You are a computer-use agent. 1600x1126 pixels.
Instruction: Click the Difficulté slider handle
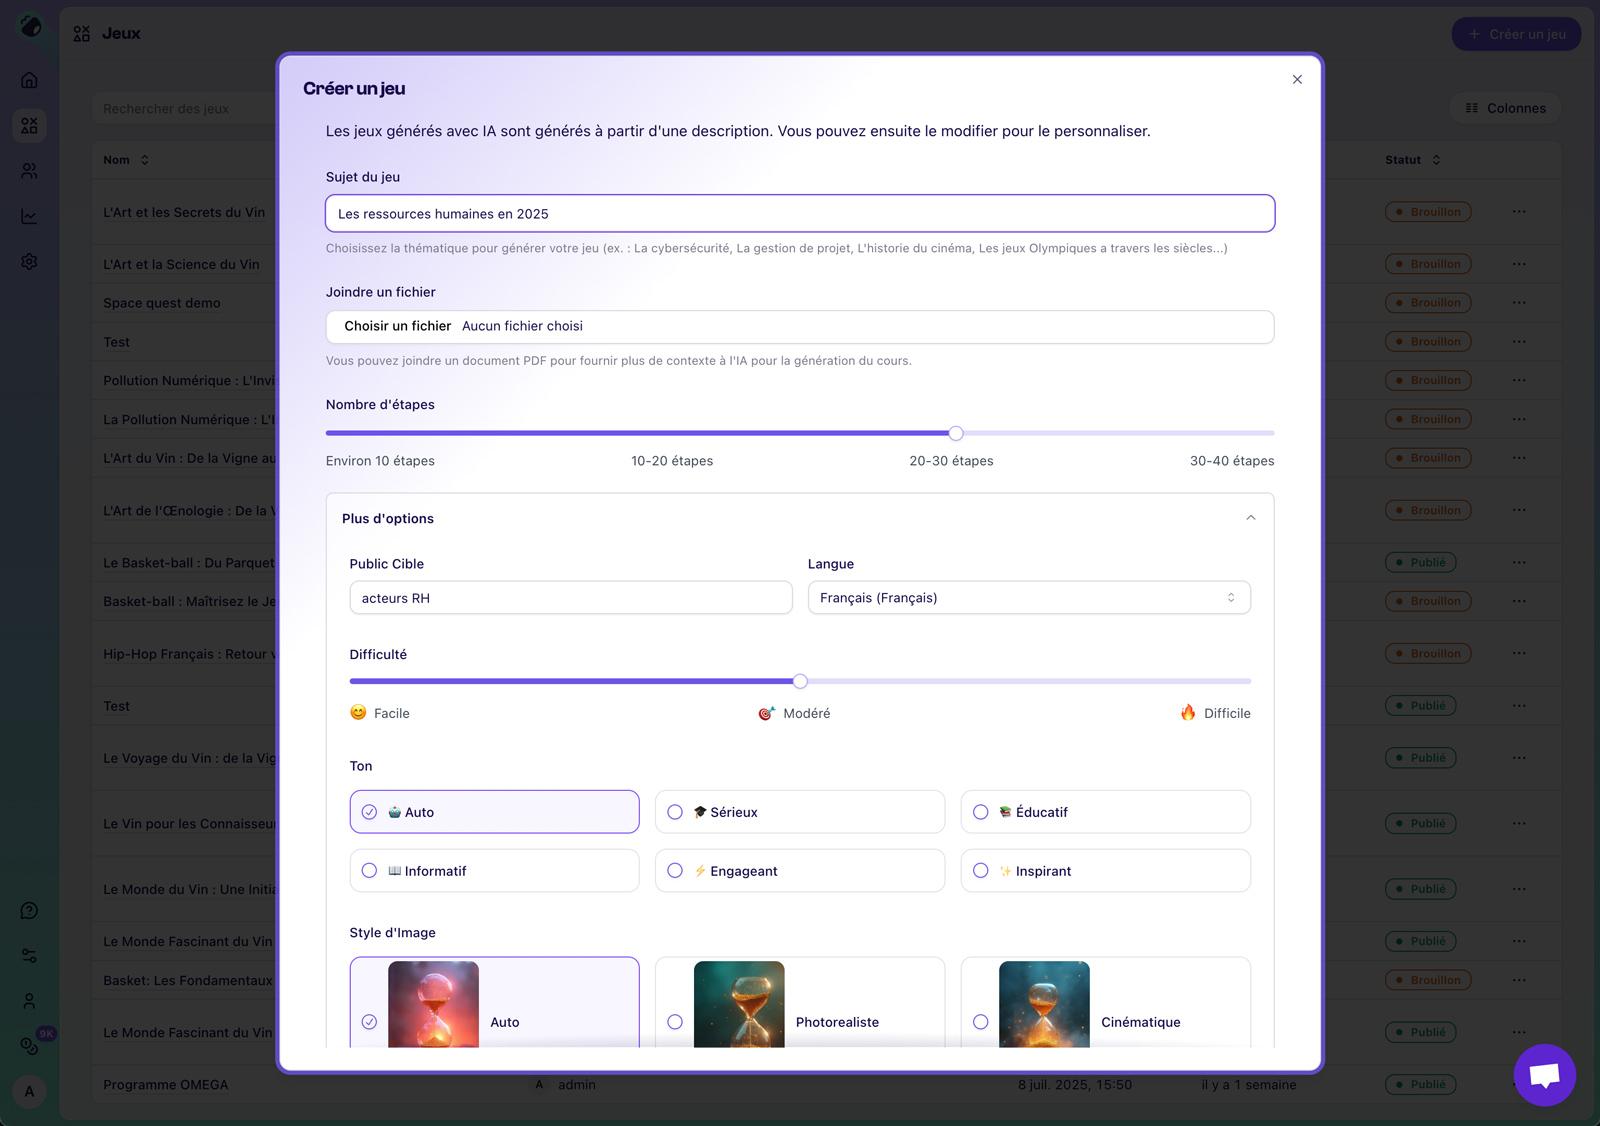[800, 681]
